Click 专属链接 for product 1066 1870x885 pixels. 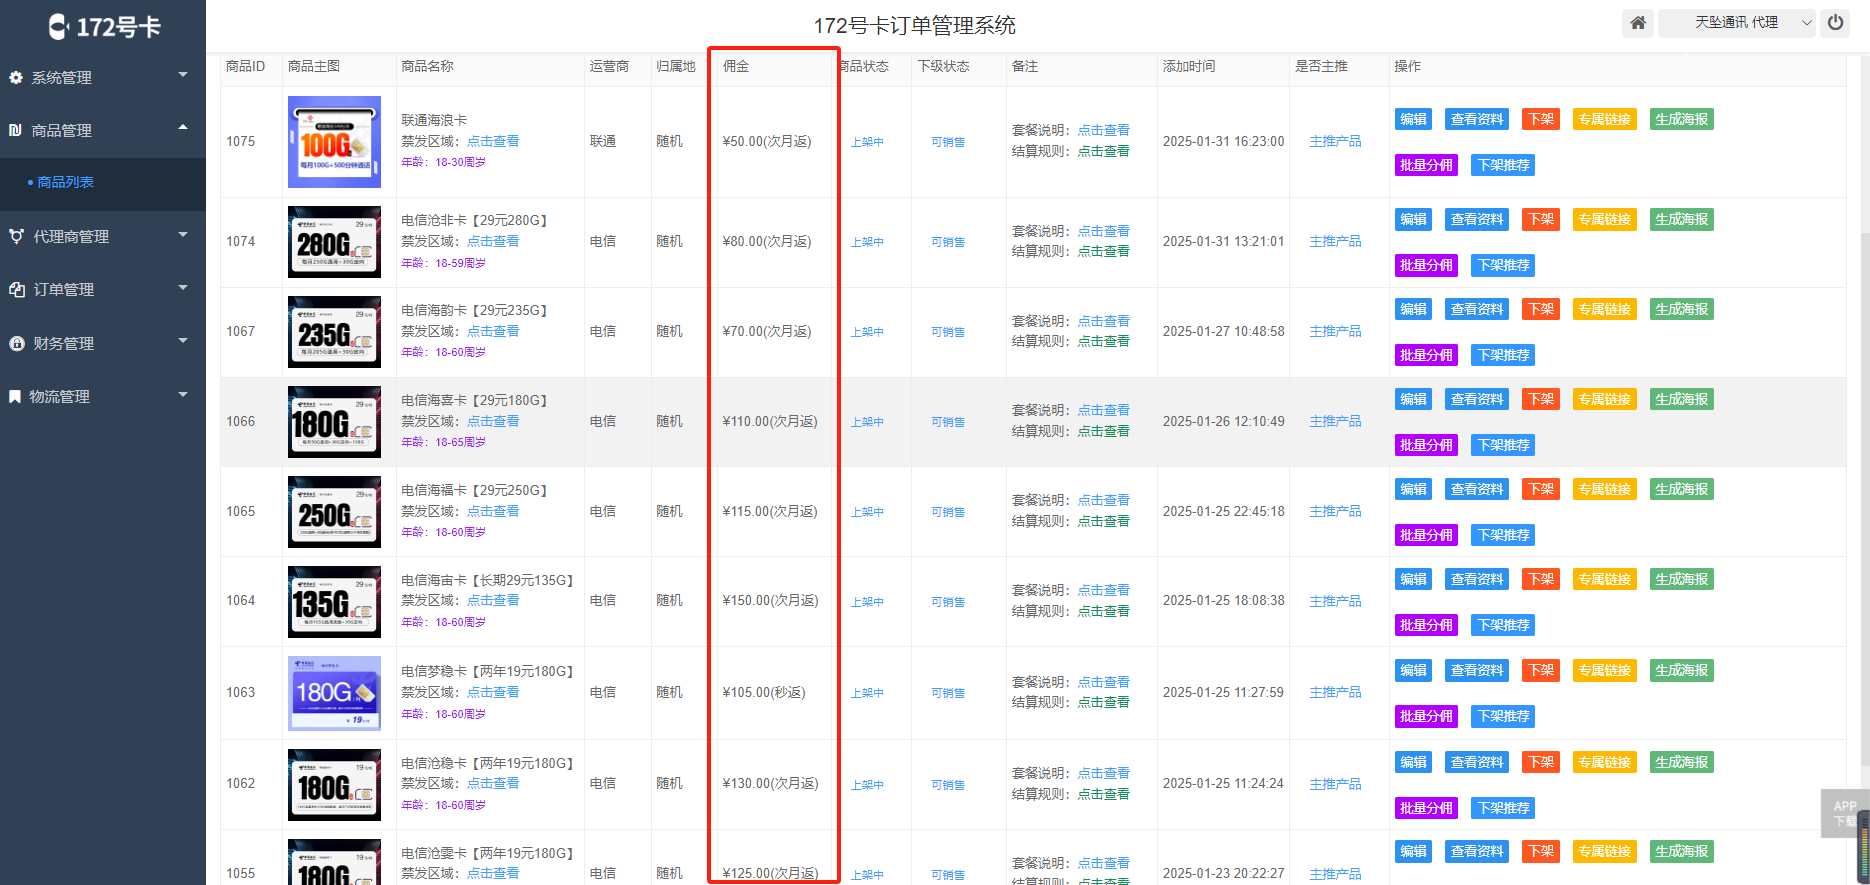click(1604, 399)
